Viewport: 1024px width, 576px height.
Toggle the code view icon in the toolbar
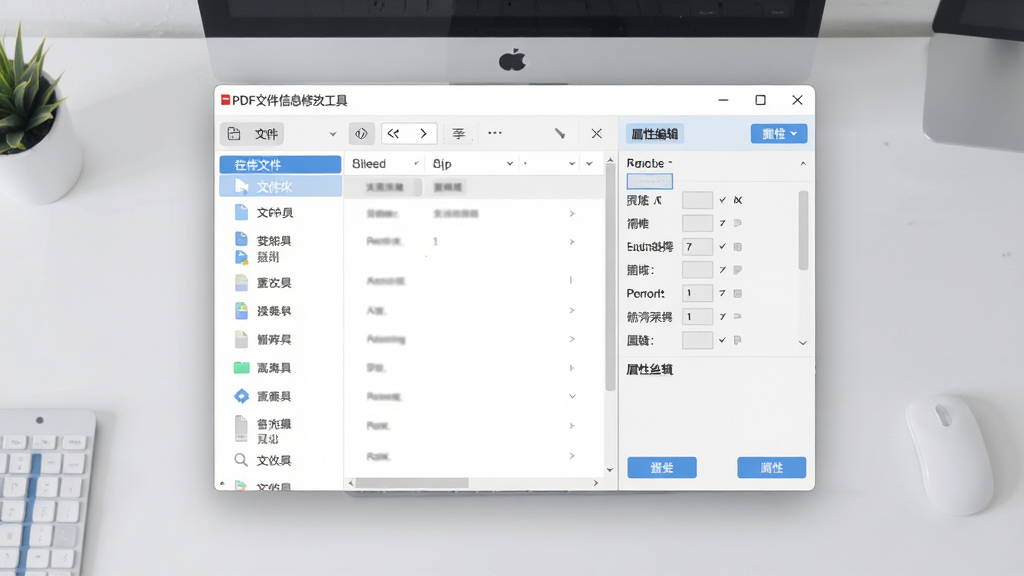(x=361, y=134)
